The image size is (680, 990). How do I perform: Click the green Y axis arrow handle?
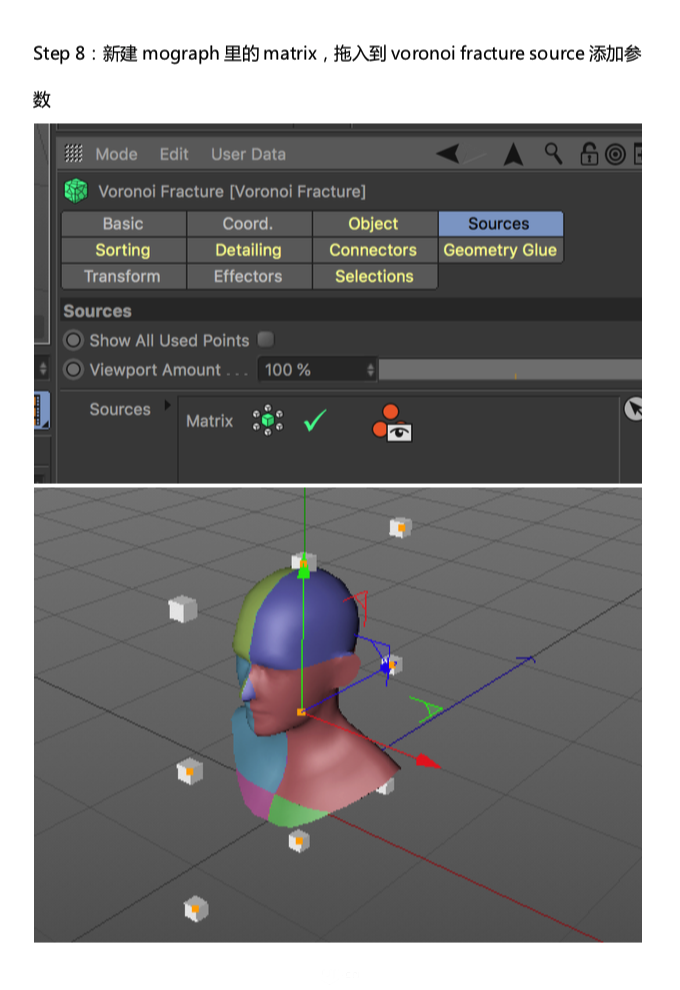[x=304, y=572]
